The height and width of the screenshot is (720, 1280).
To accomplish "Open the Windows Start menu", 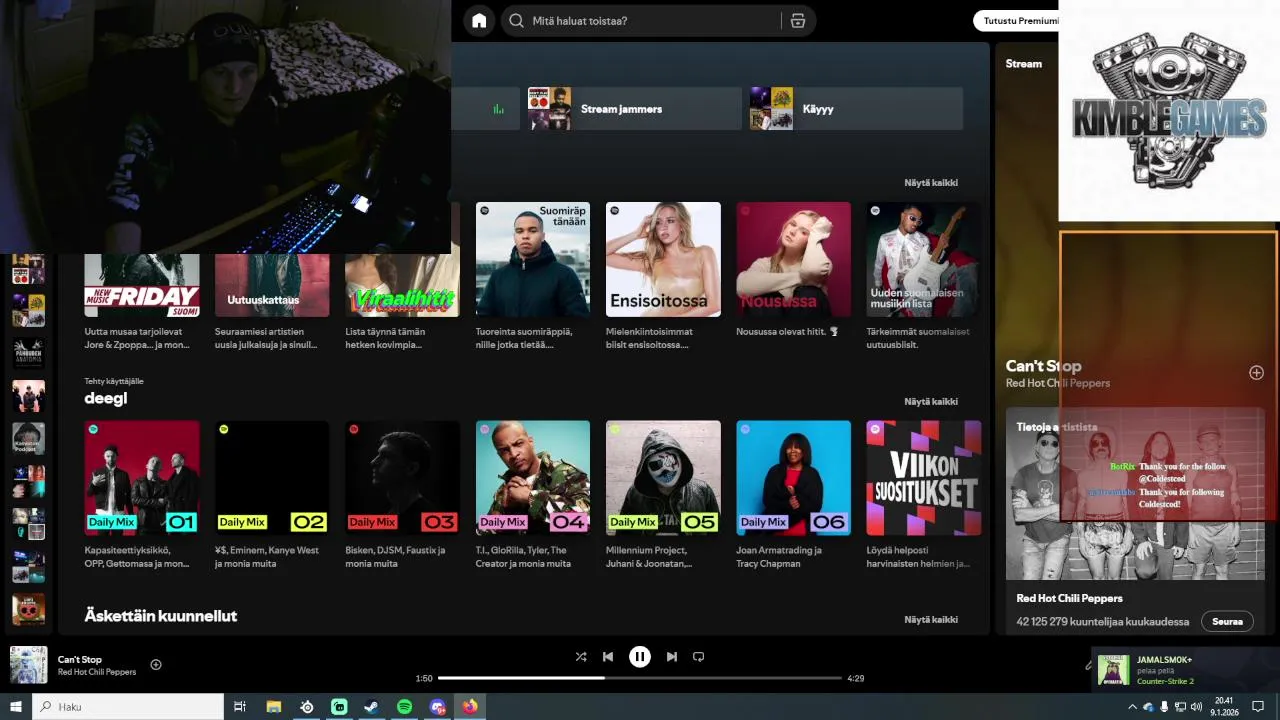I will [x=15, y=706].
